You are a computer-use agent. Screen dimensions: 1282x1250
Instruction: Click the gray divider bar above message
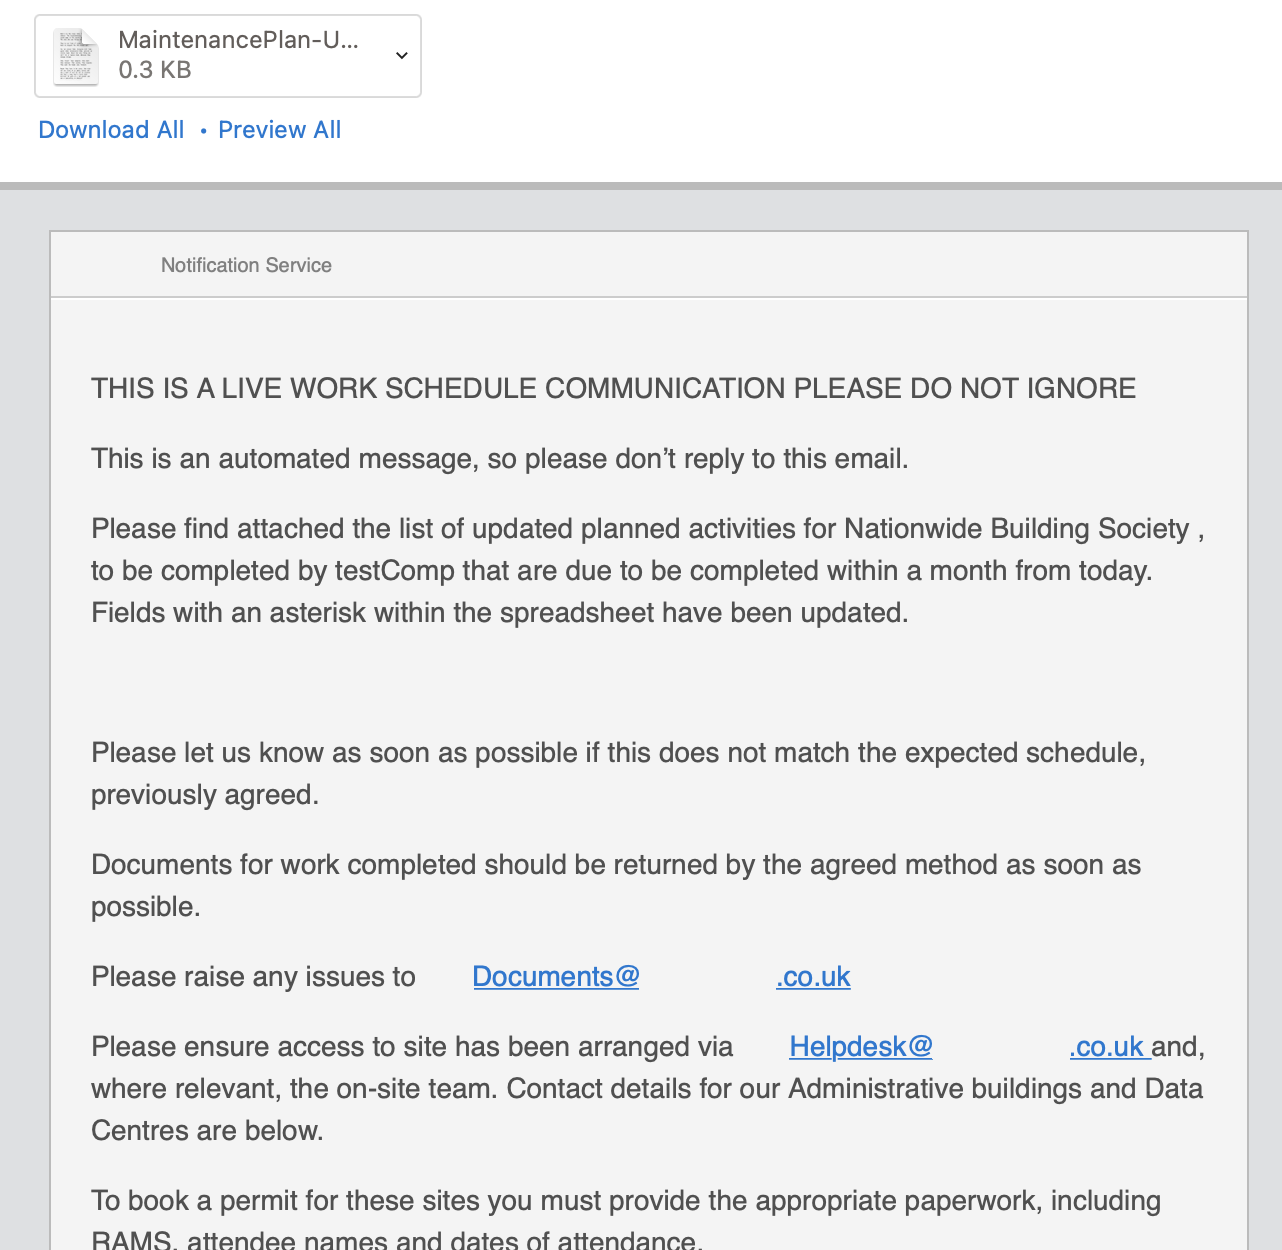pos(641,186)
